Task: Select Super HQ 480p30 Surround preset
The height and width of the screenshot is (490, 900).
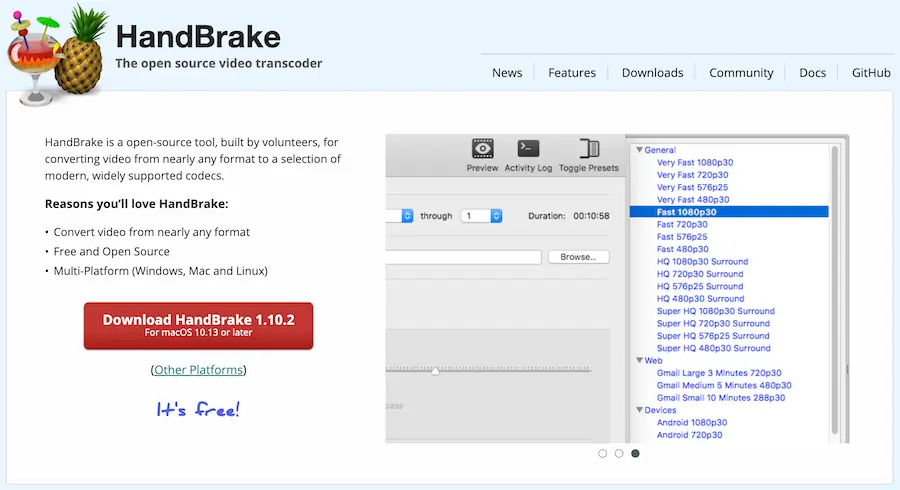Action: pos(713,348)
